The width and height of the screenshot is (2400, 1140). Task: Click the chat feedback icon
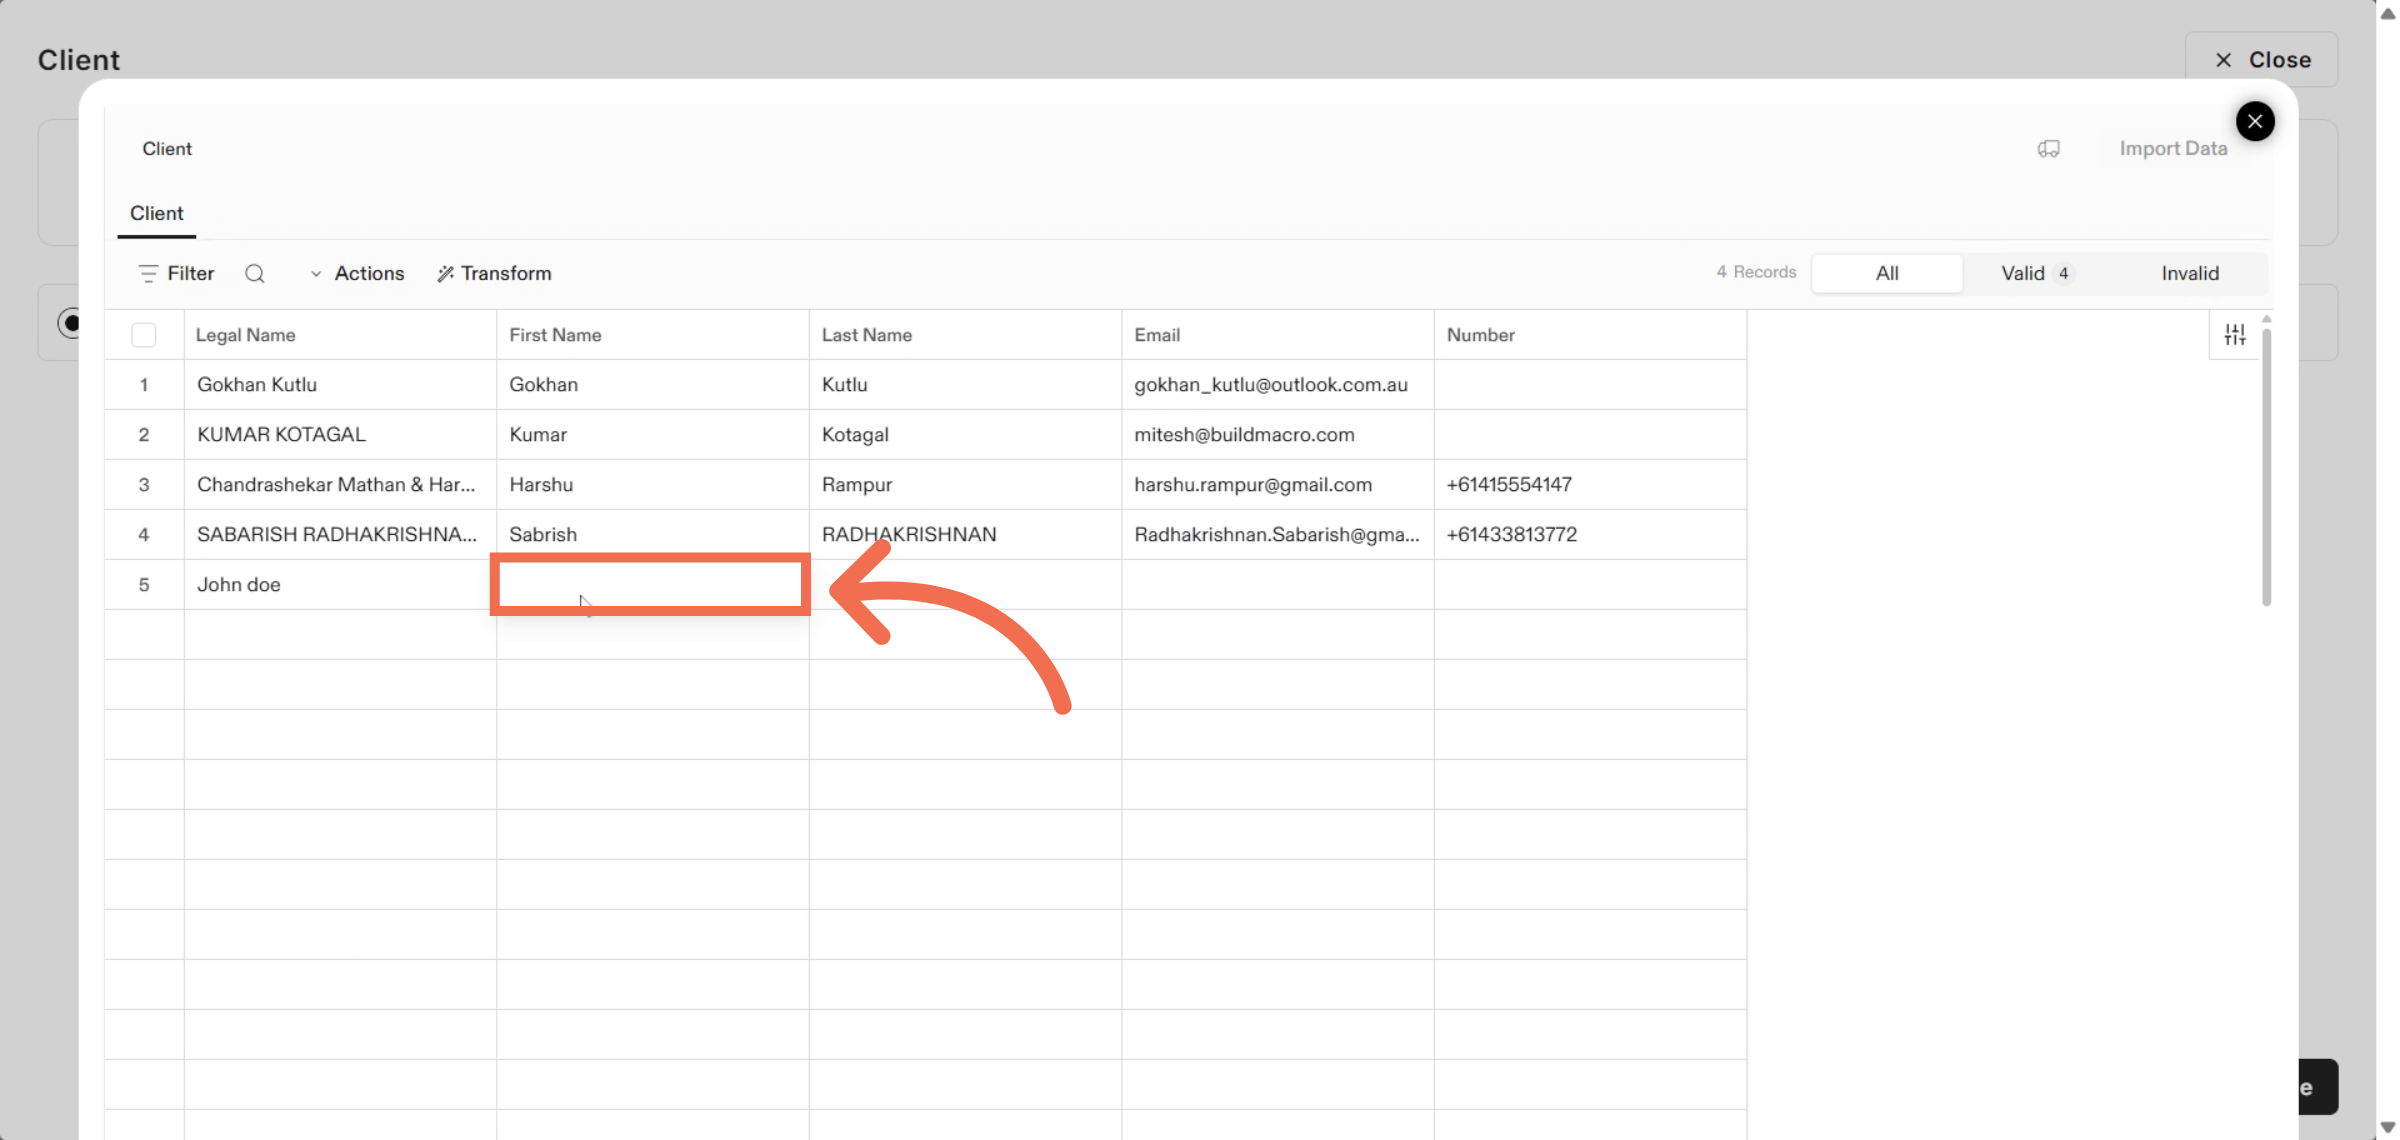[2048, 149]
